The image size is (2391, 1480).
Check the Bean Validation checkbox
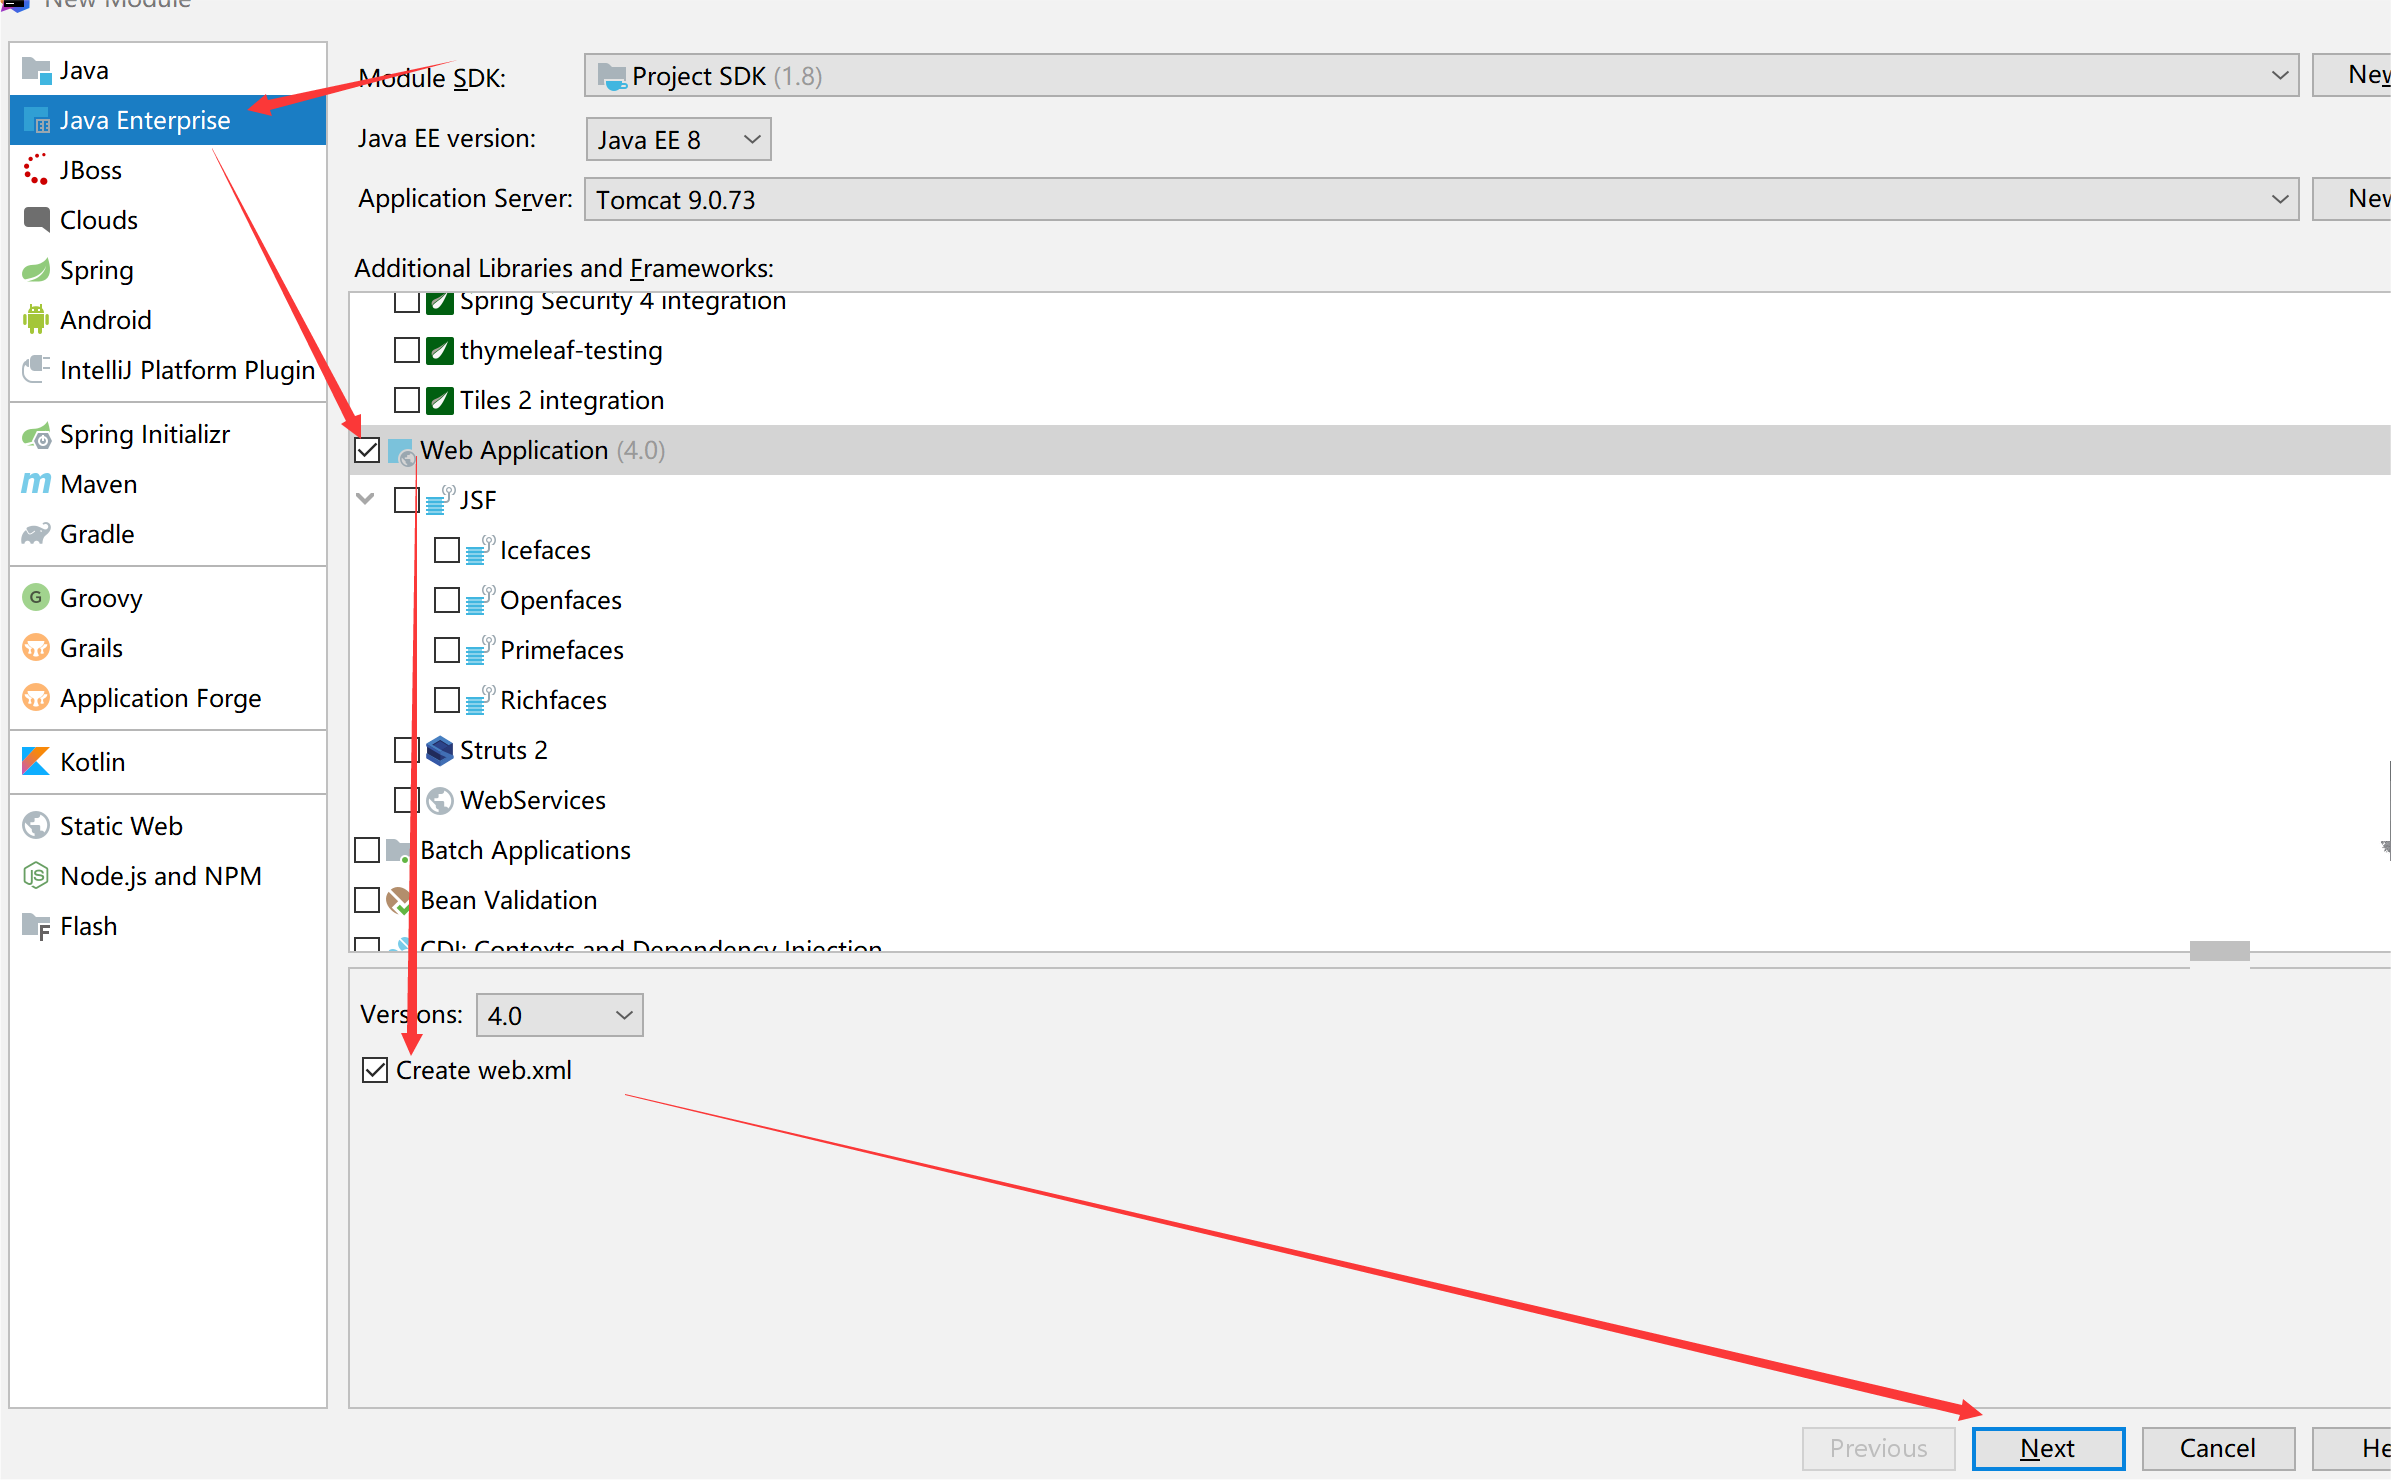367,900
